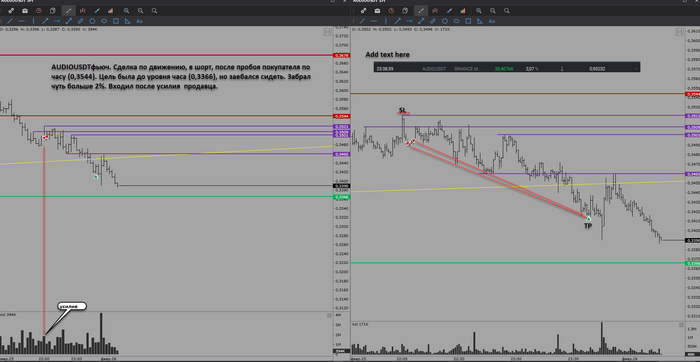This screenshot has width=700, height=362.
Task: Click the pie chart icon in left chart
Action: click(53, 10)
